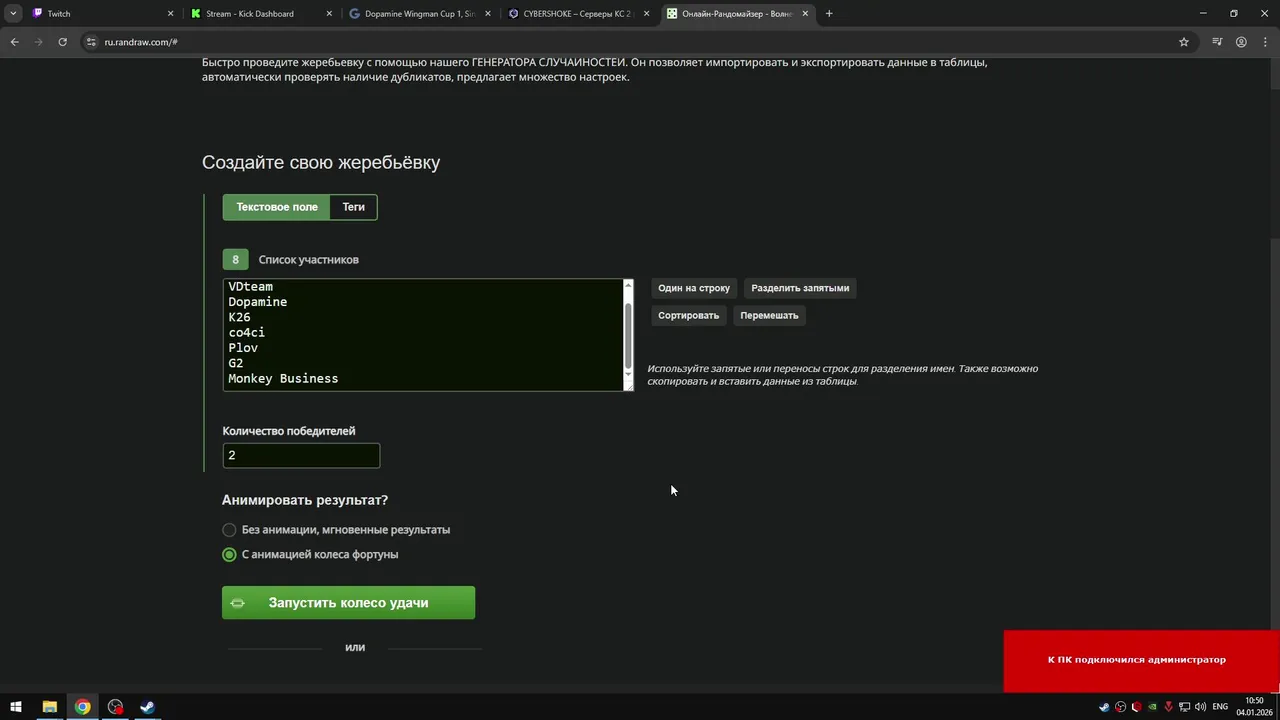Image resolution: width=1280 pixels, height=720 pixels.
Task: Click the Steam system tray icon
Action: point(1104,707)
